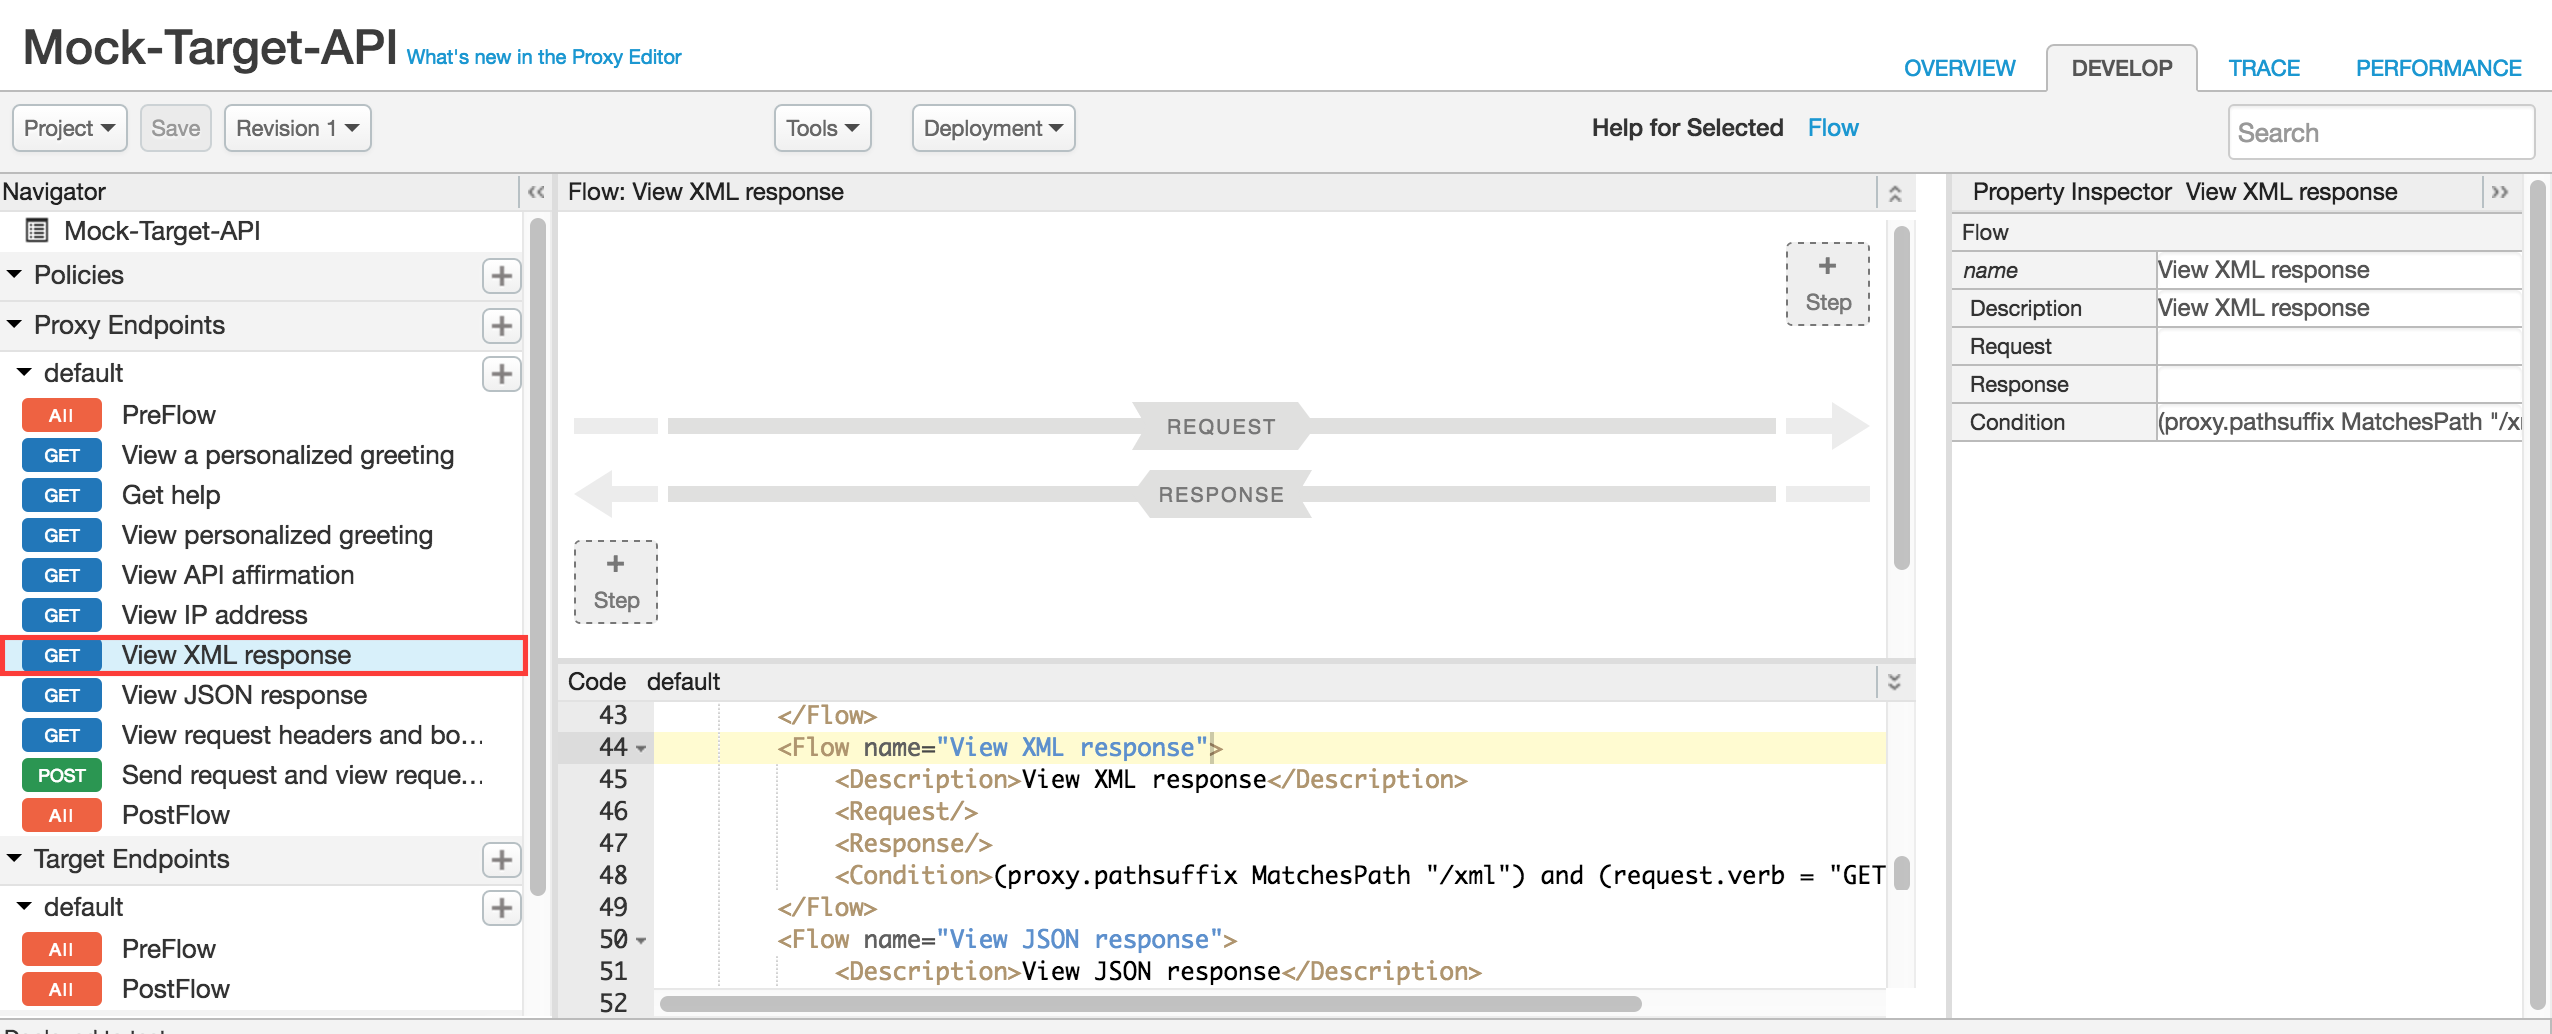The height and width of the screenshot is (1034, 2552).
Task: Open the What's new in Proxy Editor link
Action: click(542, 57)
